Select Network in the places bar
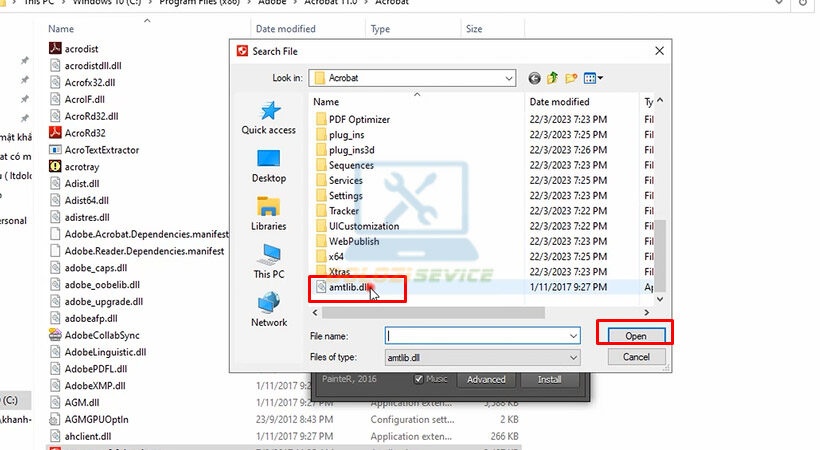 click(269, 310)
